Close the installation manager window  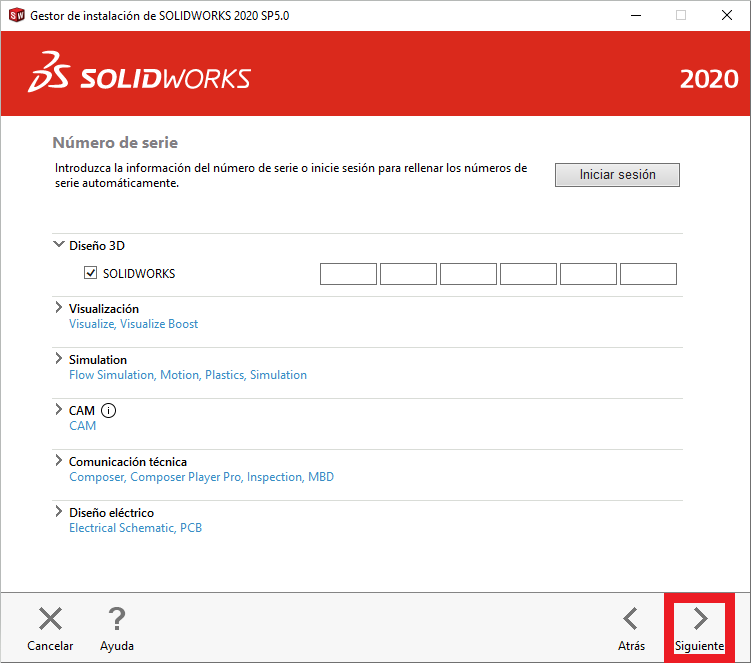[727, 15]
